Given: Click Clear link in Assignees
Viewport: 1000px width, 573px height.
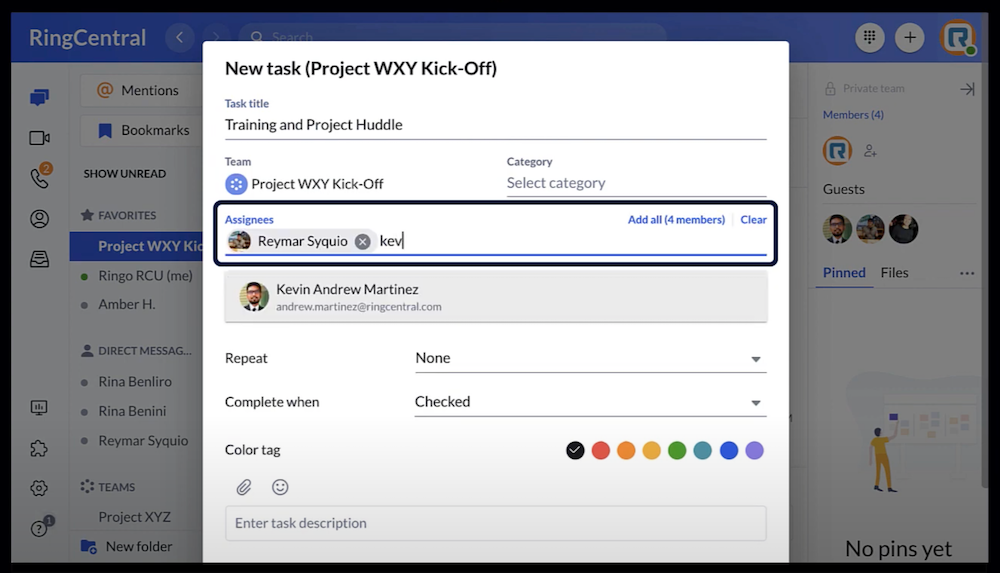Looking at the screenshot, I should coord(753,220).
